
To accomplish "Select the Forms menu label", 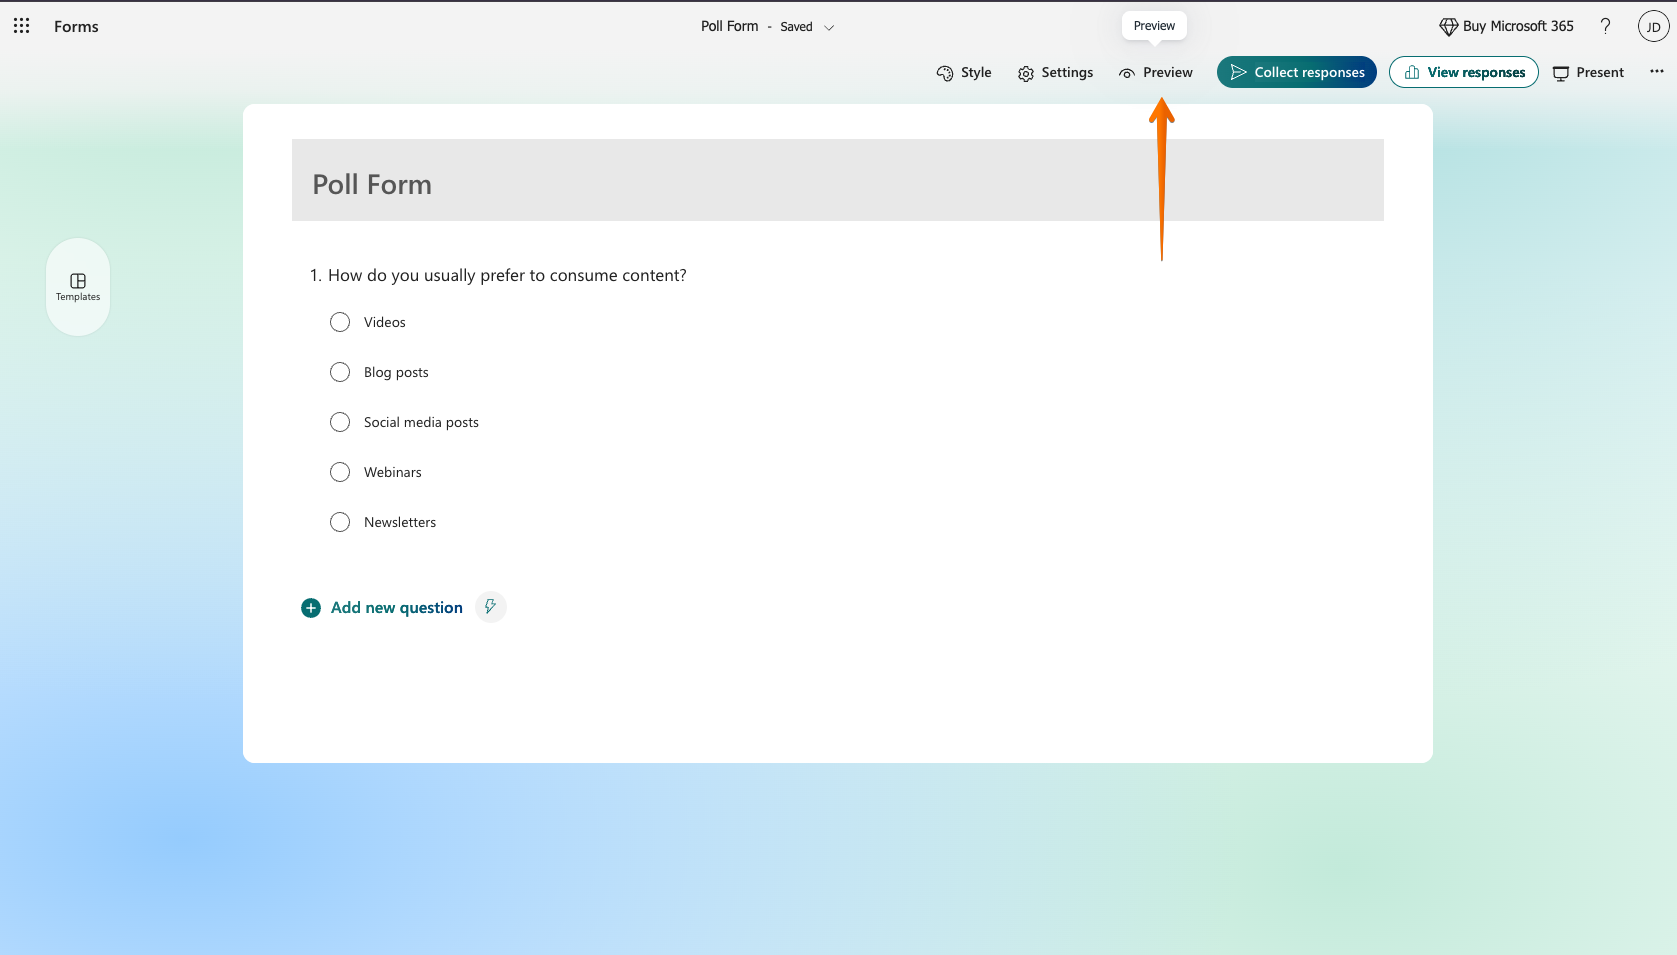I will tap(75, 26).
